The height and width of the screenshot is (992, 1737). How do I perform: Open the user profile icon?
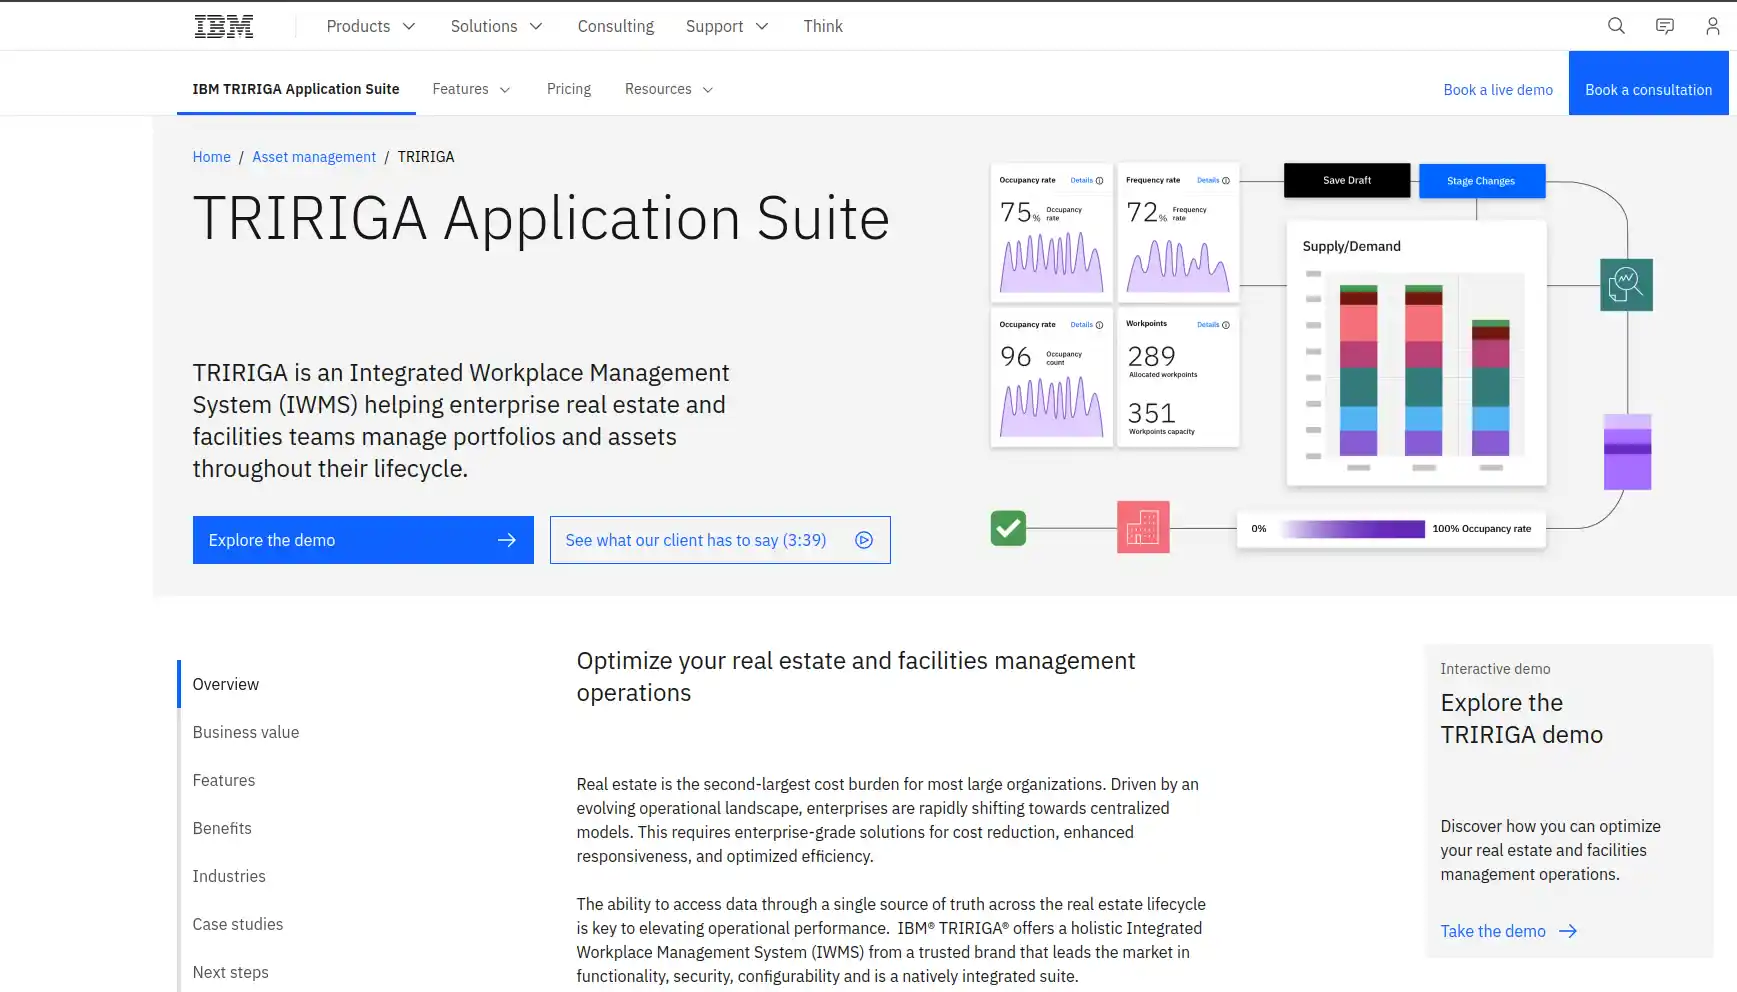[1713, 26]
